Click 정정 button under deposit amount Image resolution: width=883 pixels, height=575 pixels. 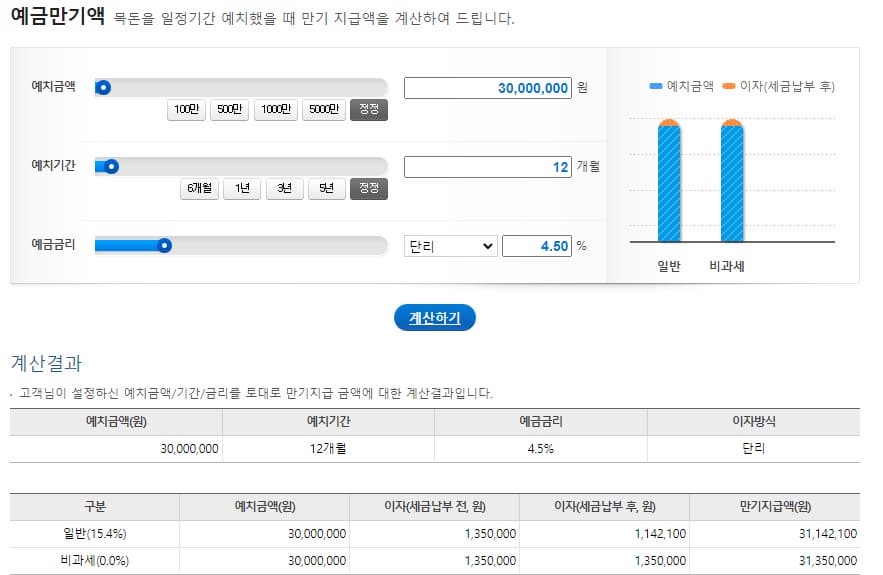369,109
